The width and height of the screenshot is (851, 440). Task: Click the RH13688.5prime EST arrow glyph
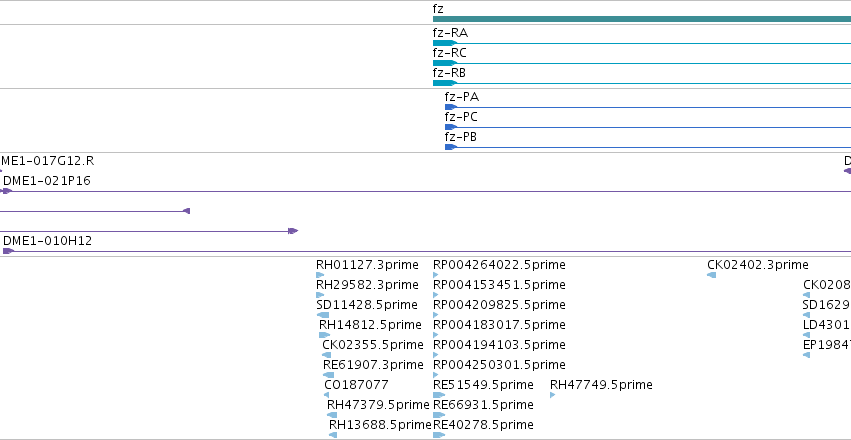pyautogui.click(x=333, y=435)
